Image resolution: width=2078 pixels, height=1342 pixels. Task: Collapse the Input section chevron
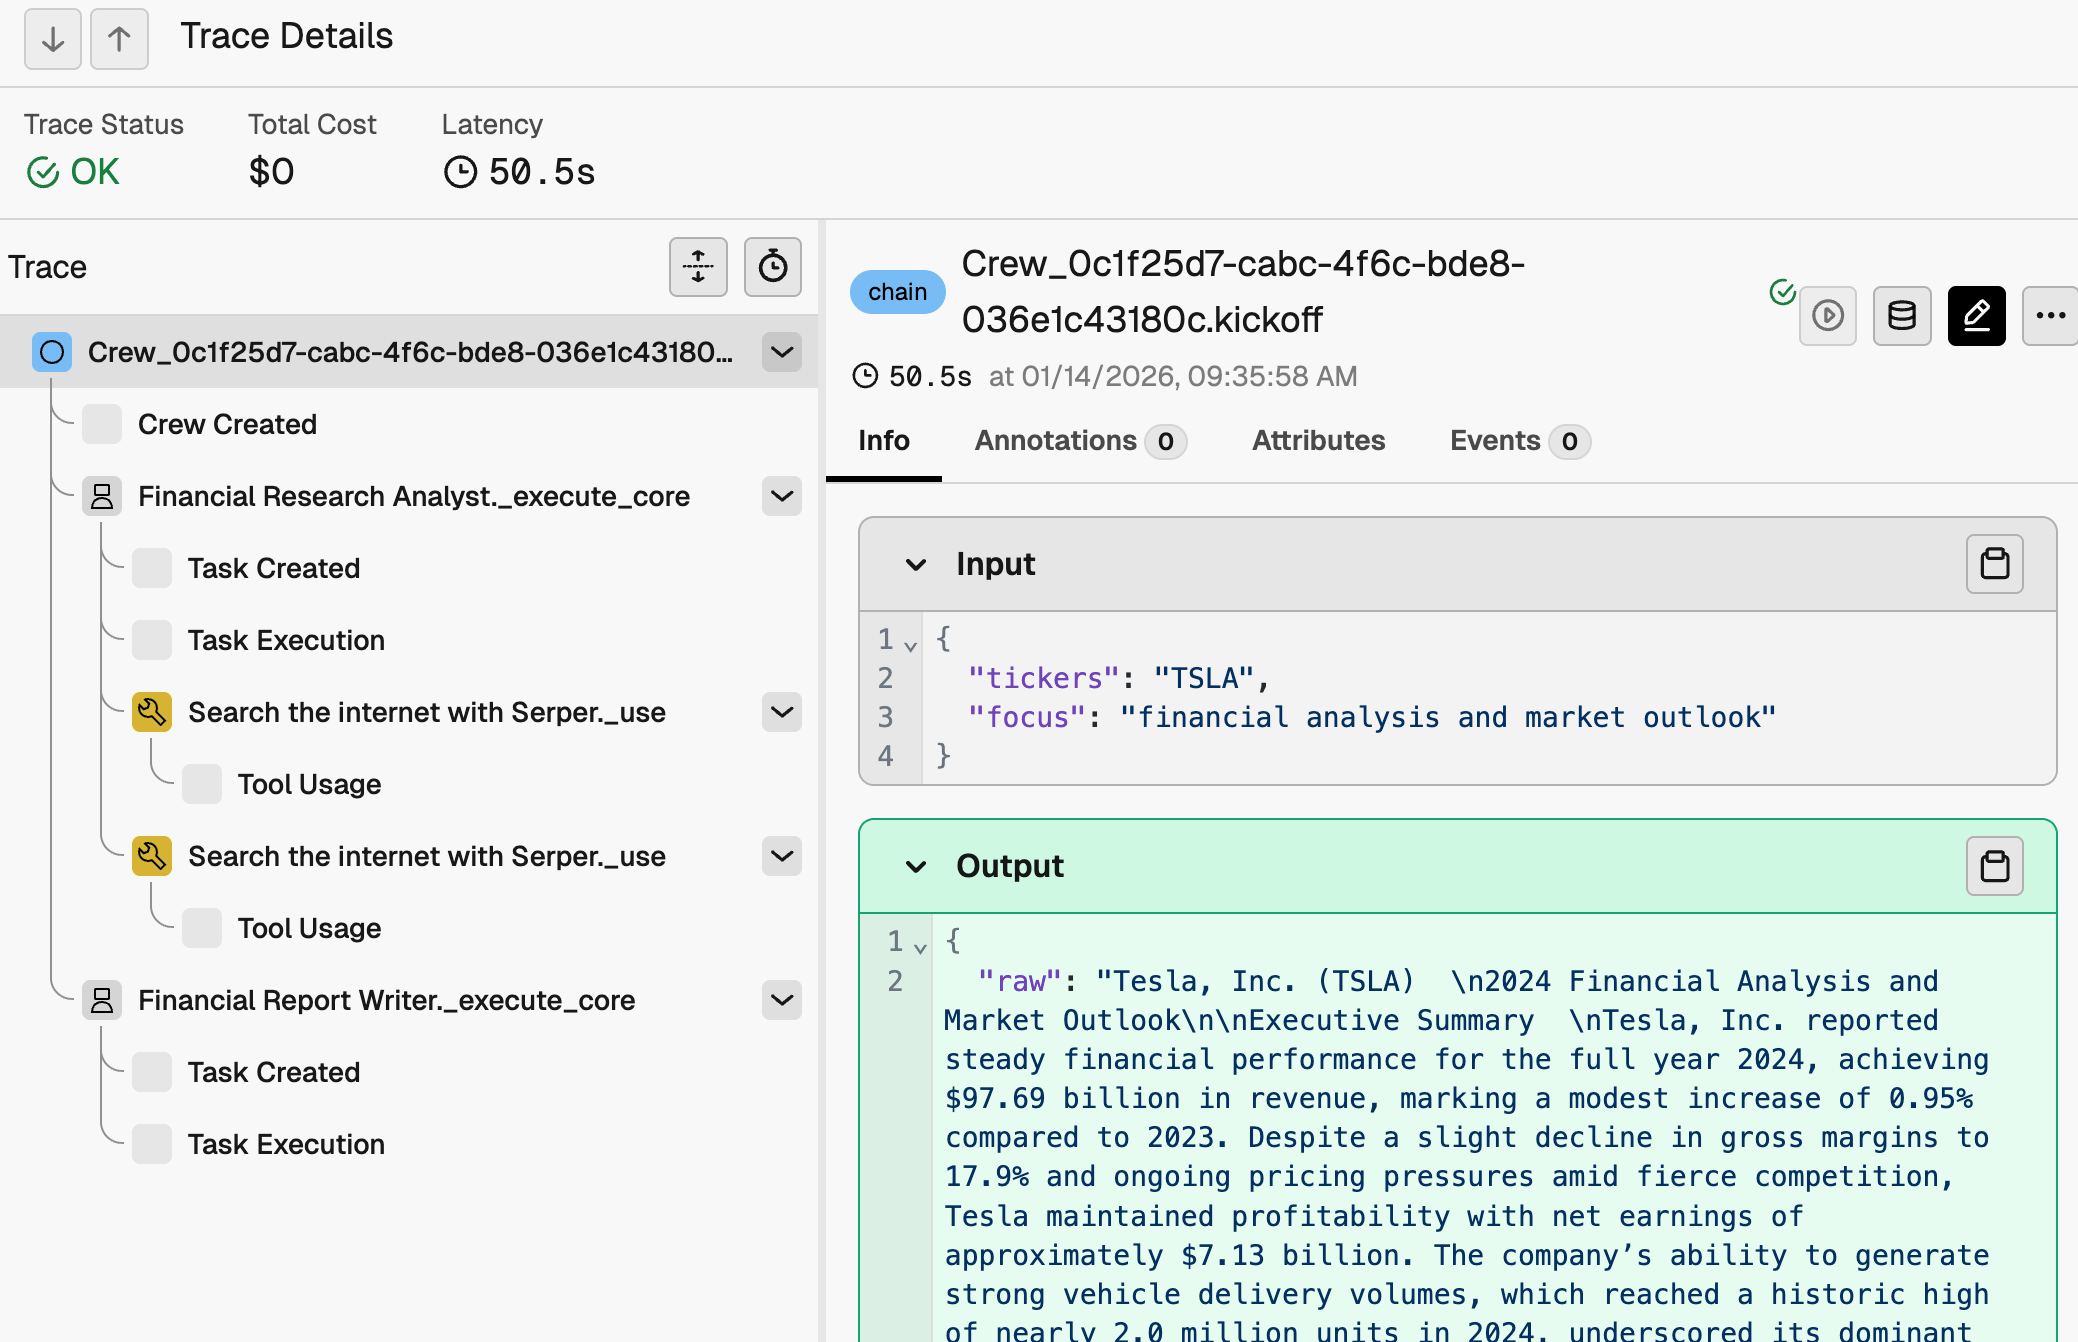[x=915, y=565]
